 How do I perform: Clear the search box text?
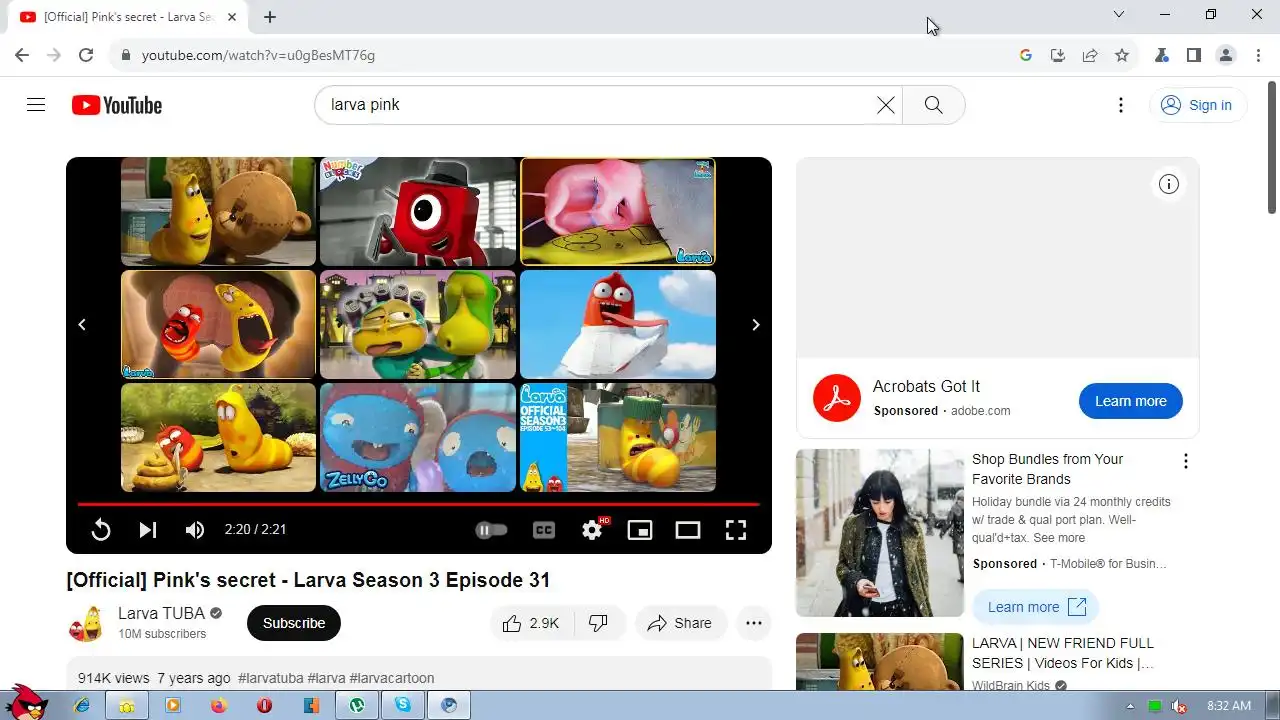pos(885,105)
